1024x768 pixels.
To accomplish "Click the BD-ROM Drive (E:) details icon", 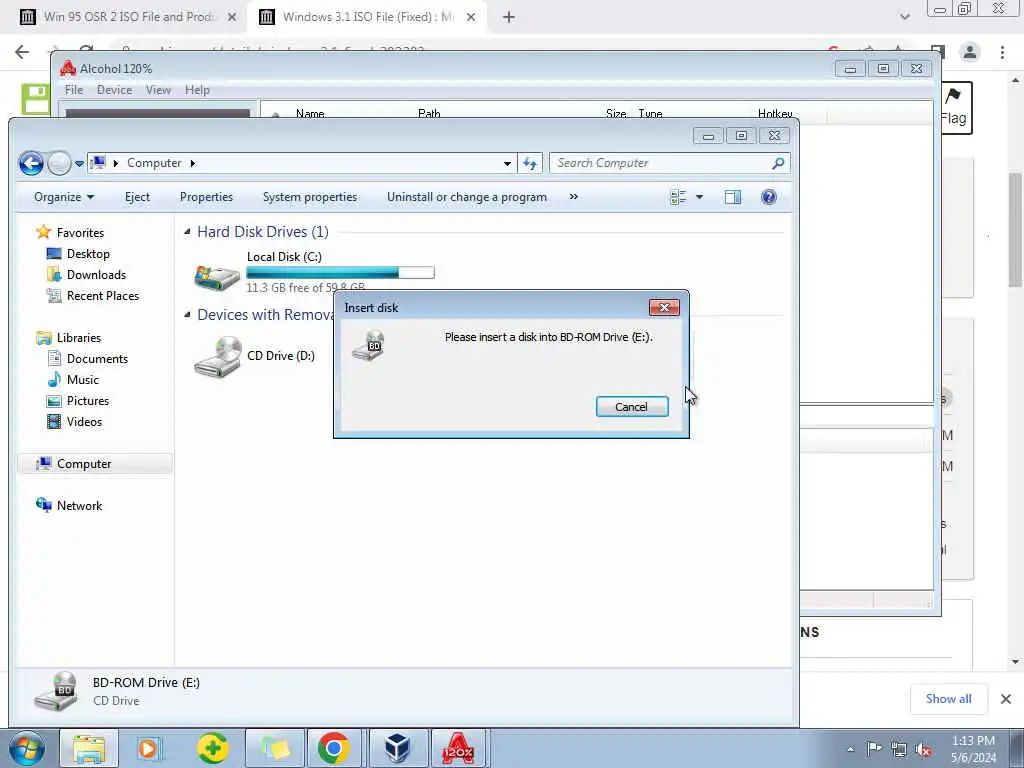I will point(56,691).
